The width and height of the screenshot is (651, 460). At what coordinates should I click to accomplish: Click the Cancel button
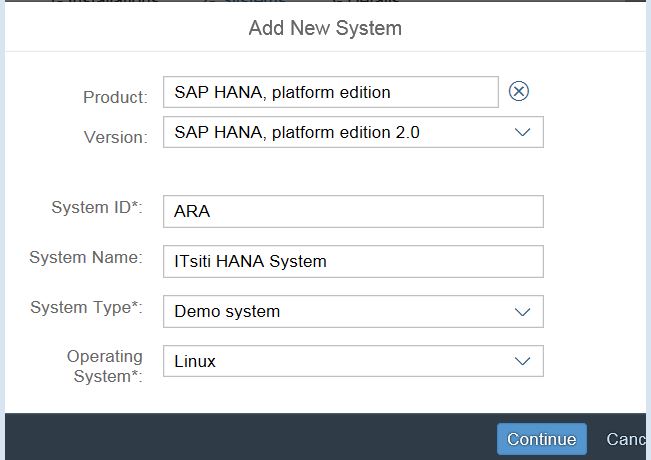tap(626, 439)
